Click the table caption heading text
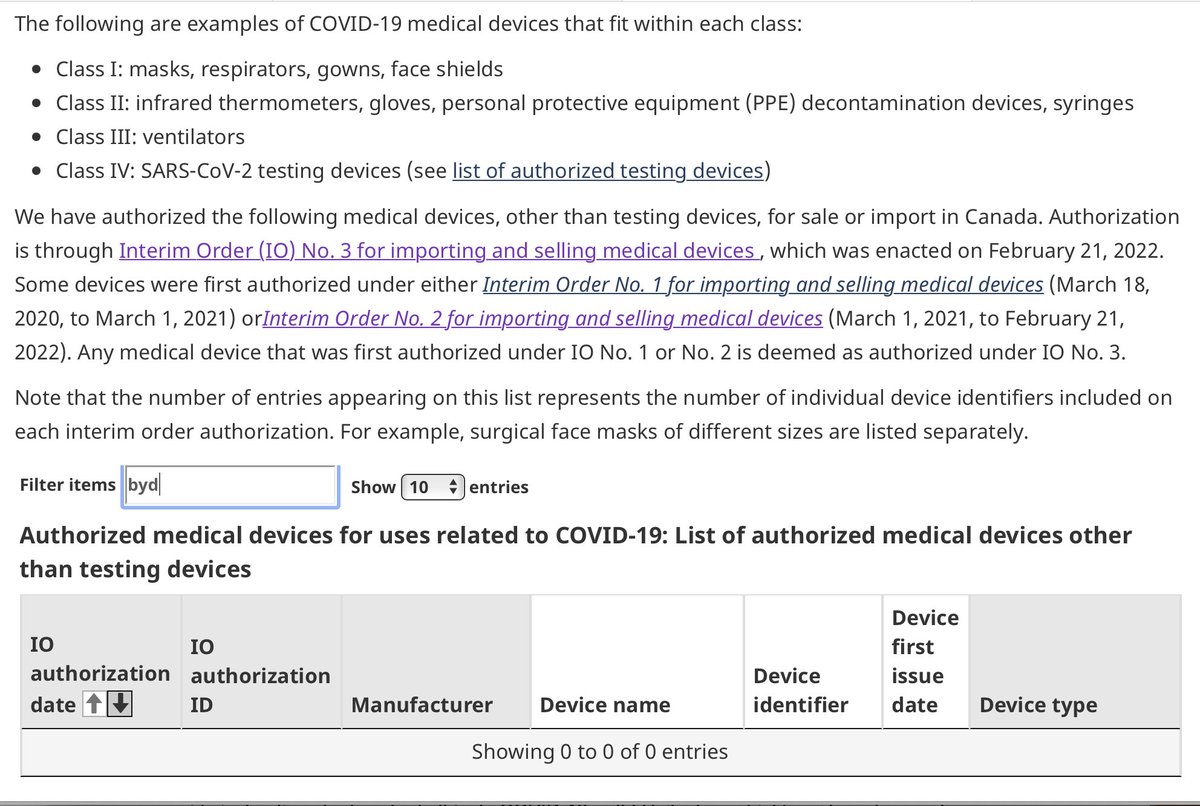1200x806 pixels. 576,552
